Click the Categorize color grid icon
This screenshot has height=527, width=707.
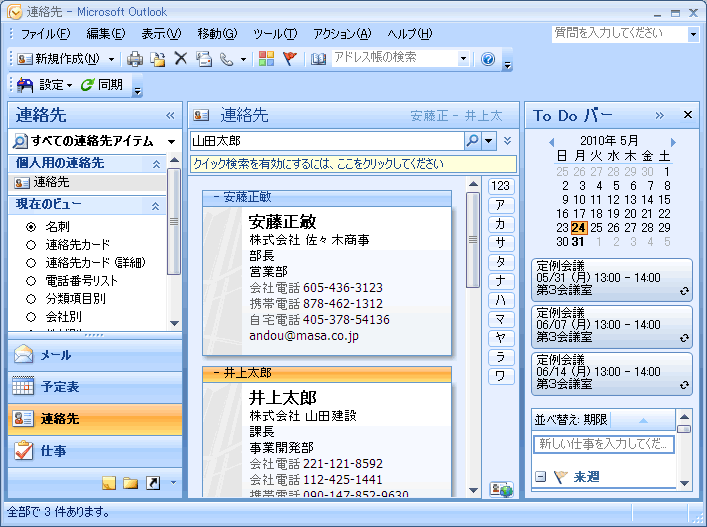[266, 59]
